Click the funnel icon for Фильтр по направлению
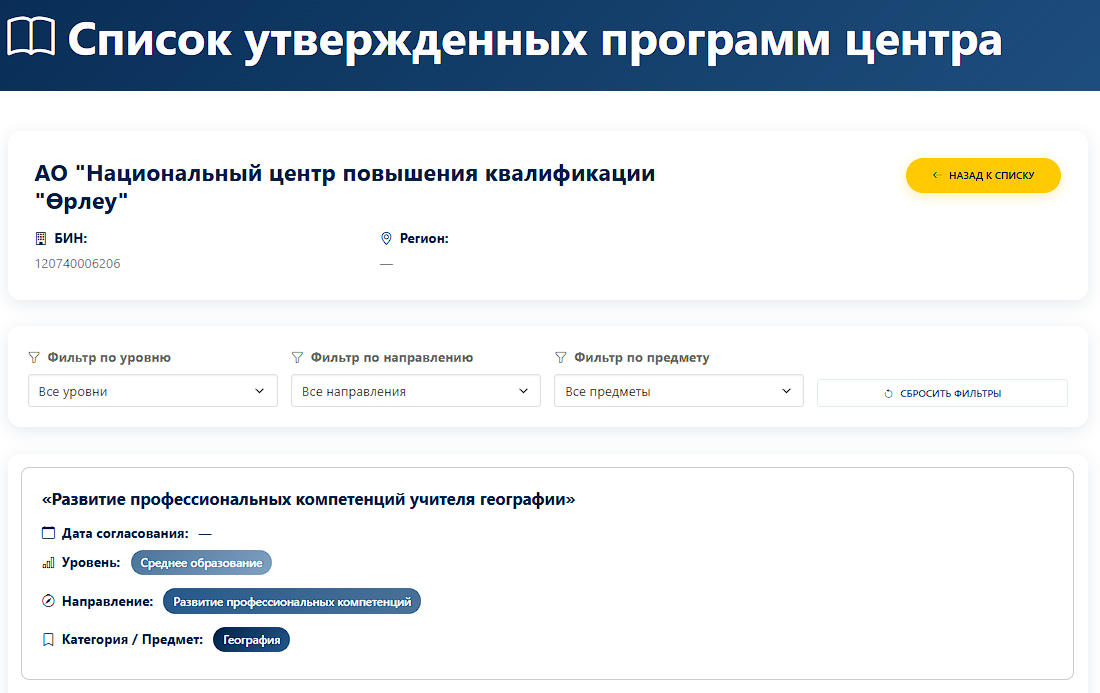Viewport: 1100px width, 693px height. (297, 357)
